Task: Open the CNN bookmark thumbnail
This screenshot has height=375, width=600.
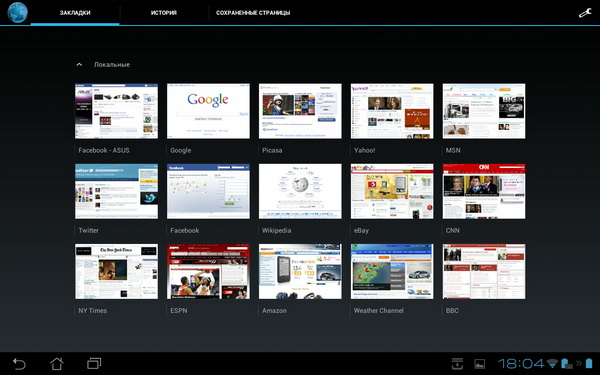Action: [x=484, y=191]
